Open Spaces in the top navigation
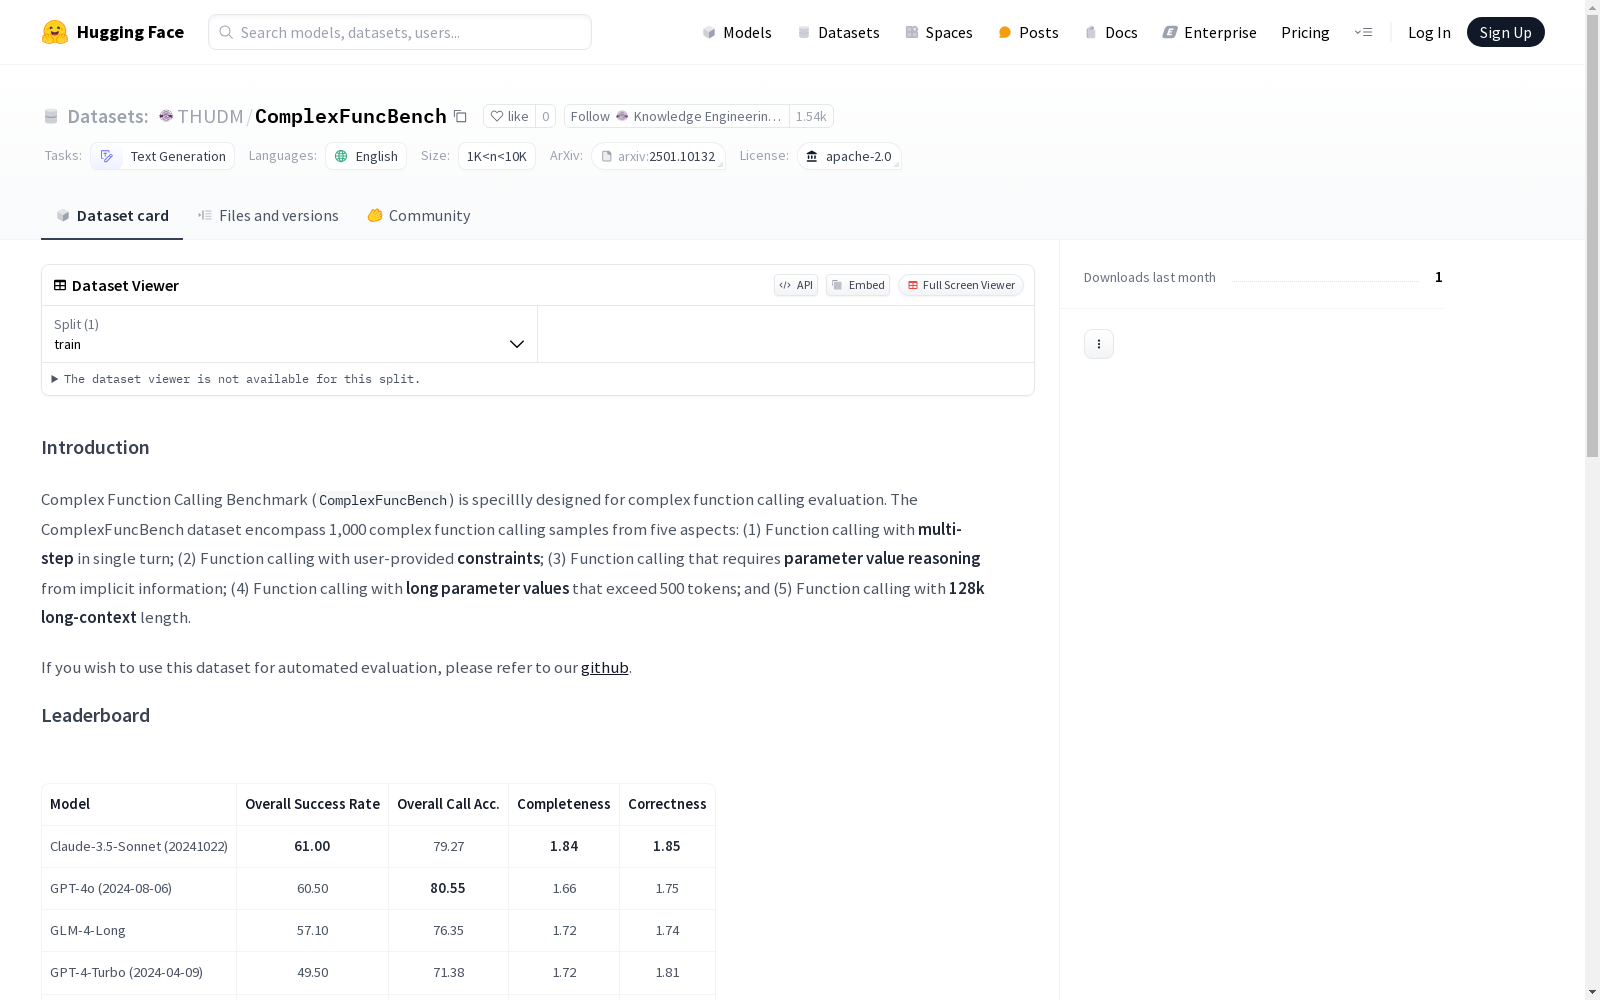This screenshot has height=1000, width=1600. coord(939,32)
